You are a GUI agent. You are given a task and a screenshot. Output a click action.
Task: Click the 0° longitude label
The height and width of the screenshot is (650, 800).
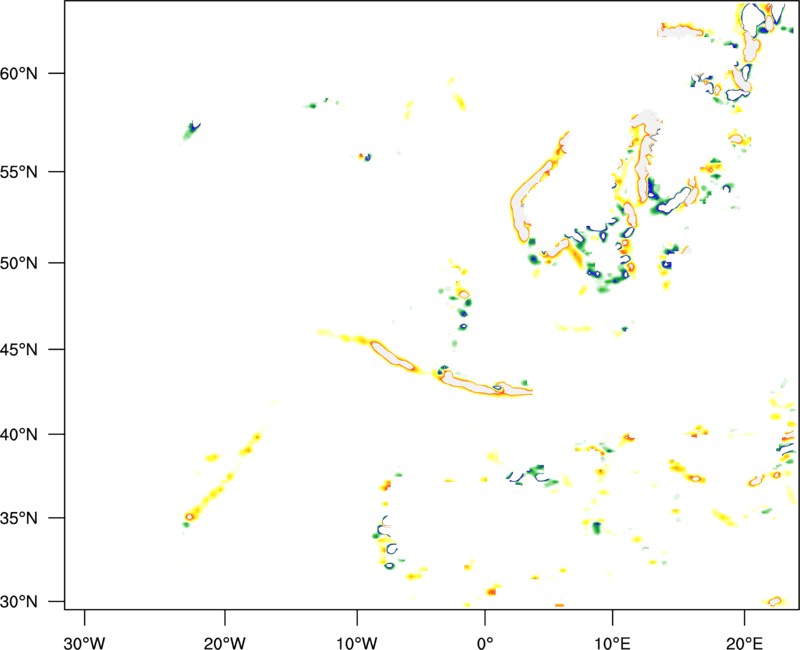(x=485, y=630)
